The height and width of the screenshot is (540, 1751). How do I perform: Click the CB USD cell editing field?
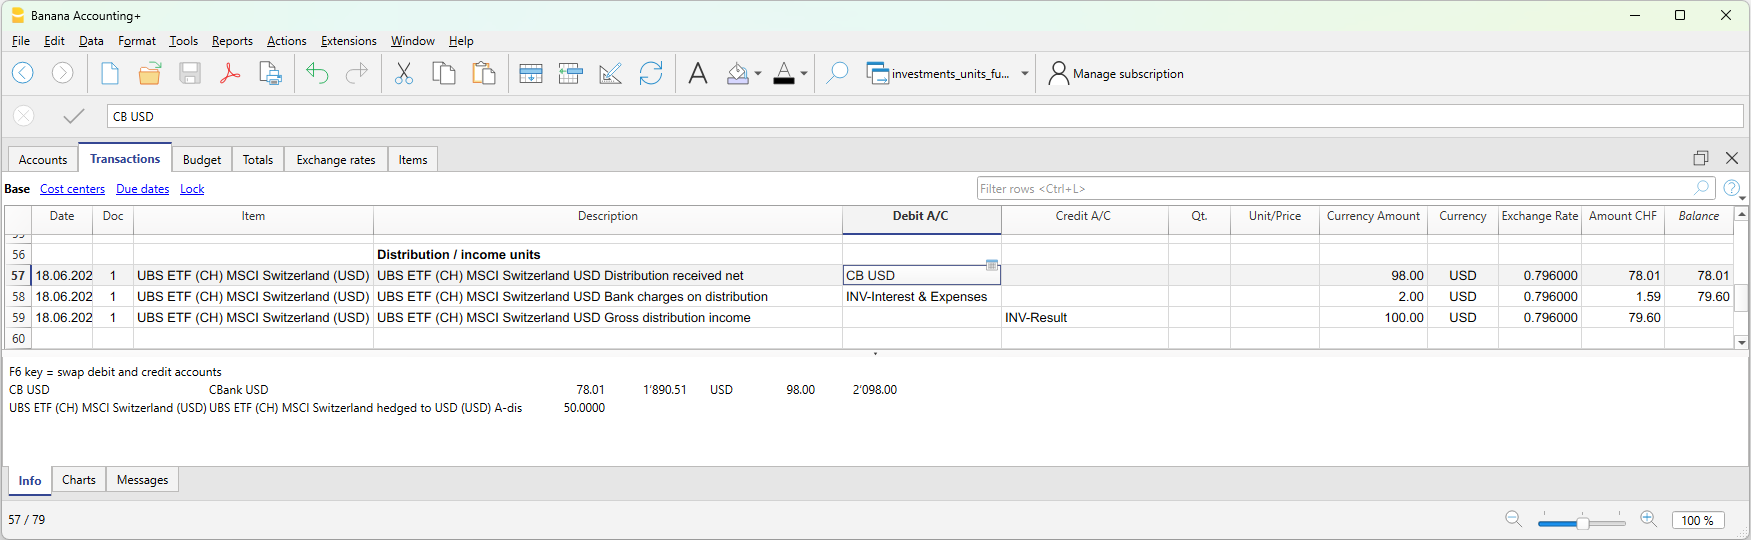tap(925, 116)
